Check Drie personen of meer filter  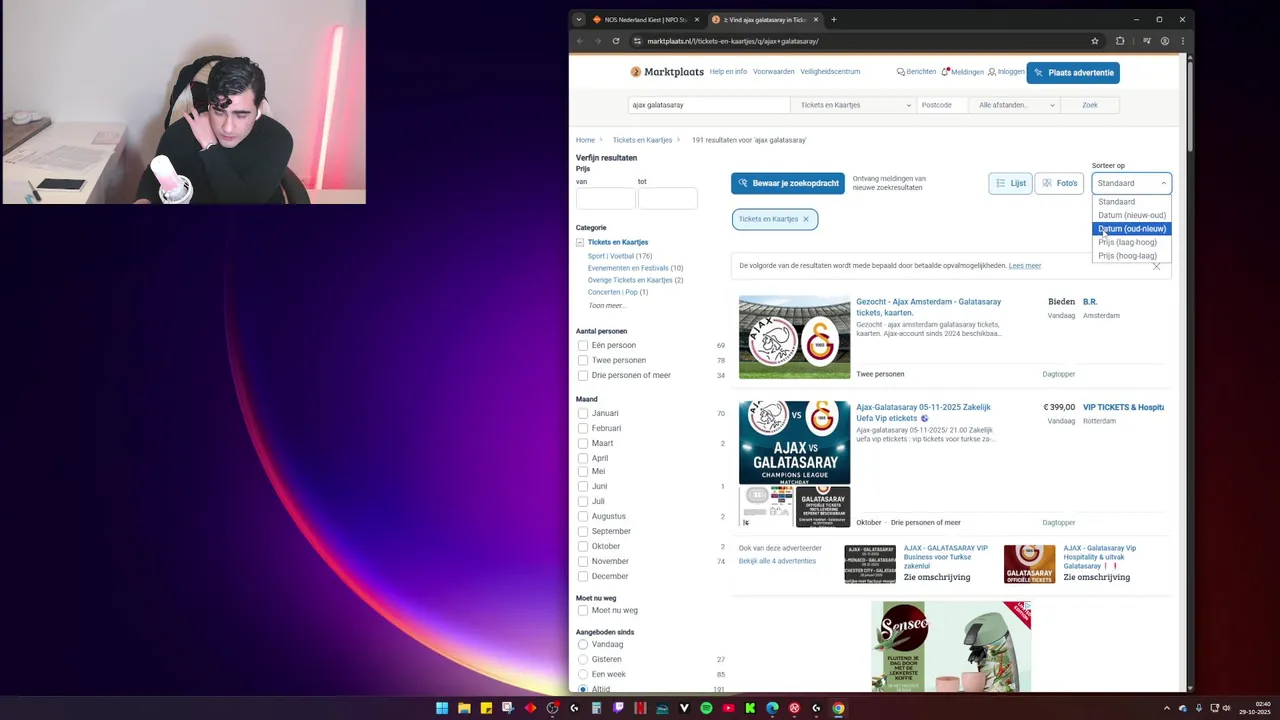[583, 375]
